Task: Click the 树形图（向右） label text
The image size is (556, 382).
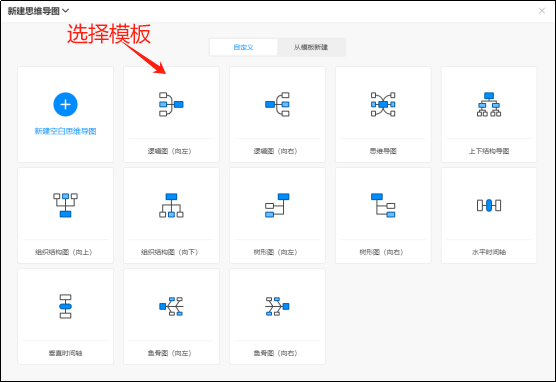Action: click(x=382, y=252)
